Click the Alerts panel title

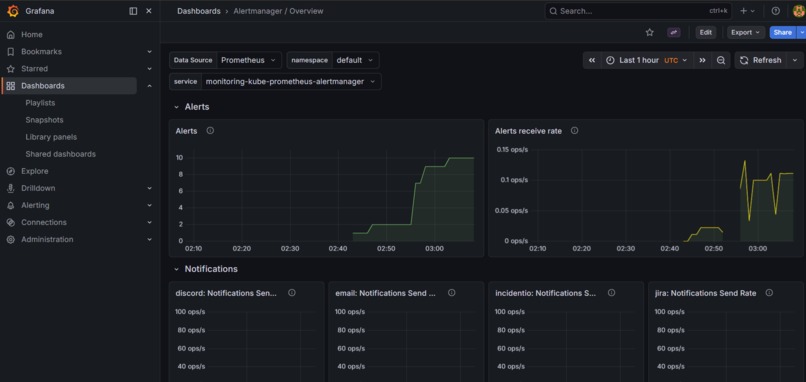(x=186, y=131)
